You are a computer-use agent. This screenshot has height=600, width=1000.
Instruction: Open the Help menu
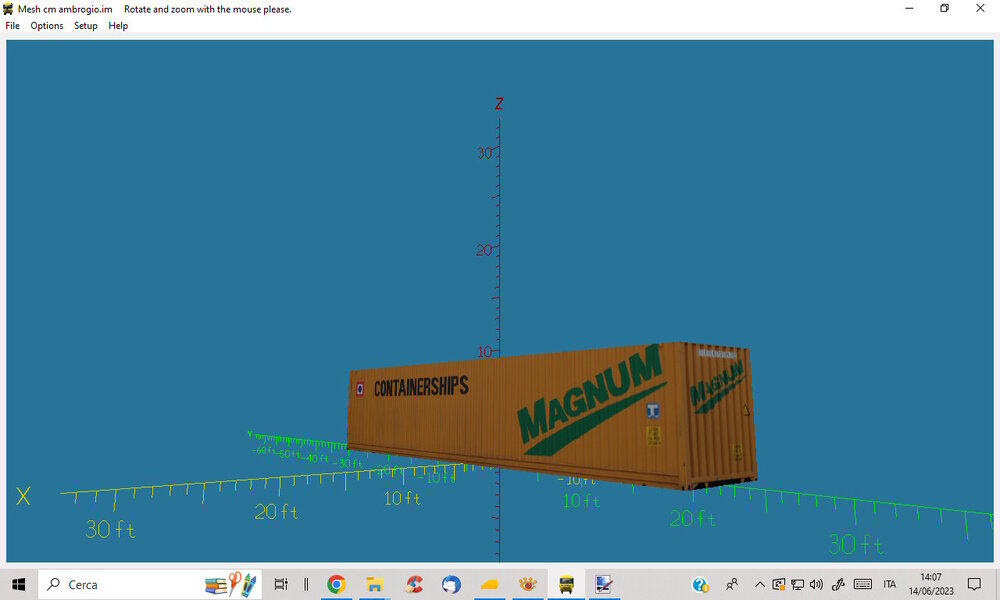118,26
